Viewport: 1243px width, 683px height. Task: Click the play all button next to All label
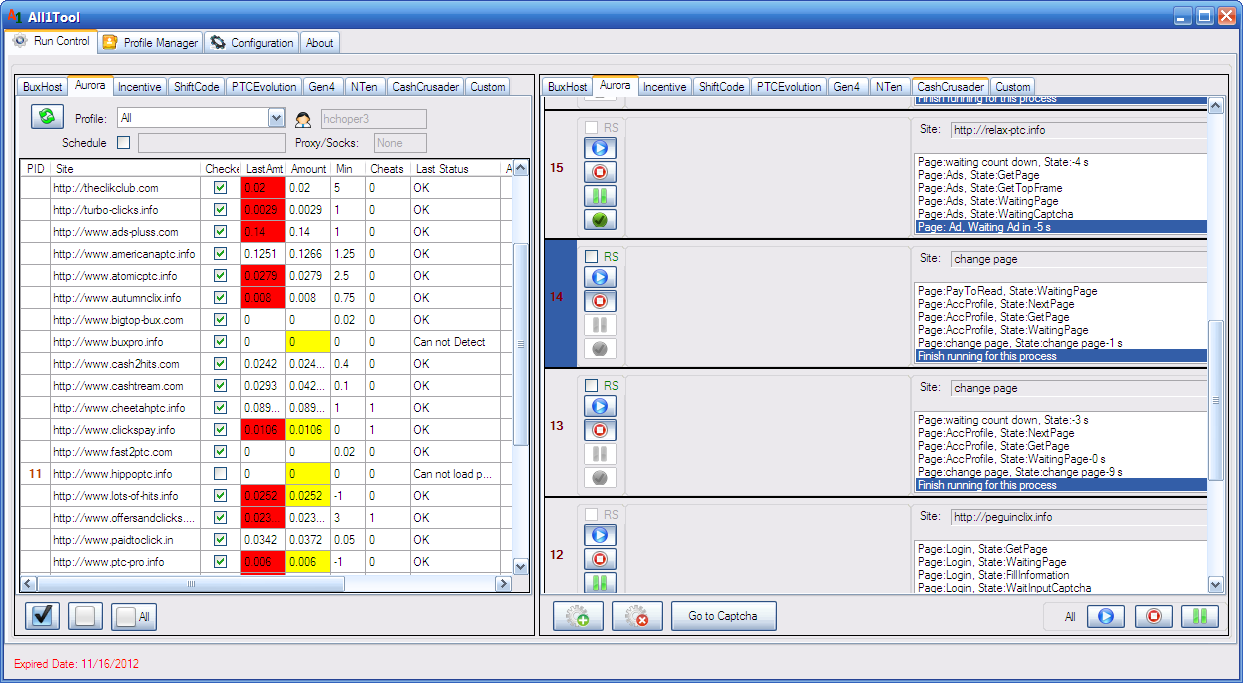[1106, 616]
